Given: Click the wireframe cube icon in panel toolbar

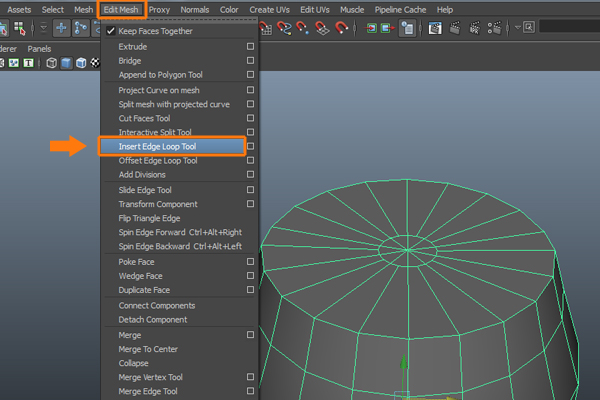Looking at the screenshot, I should (51, 63).
